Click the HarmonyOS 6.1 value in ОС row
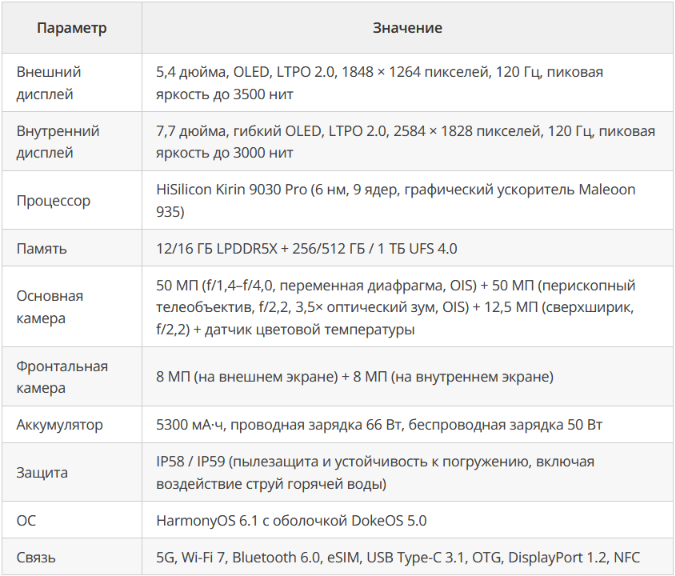The image size is (675, 576). (x=291, y=520)
